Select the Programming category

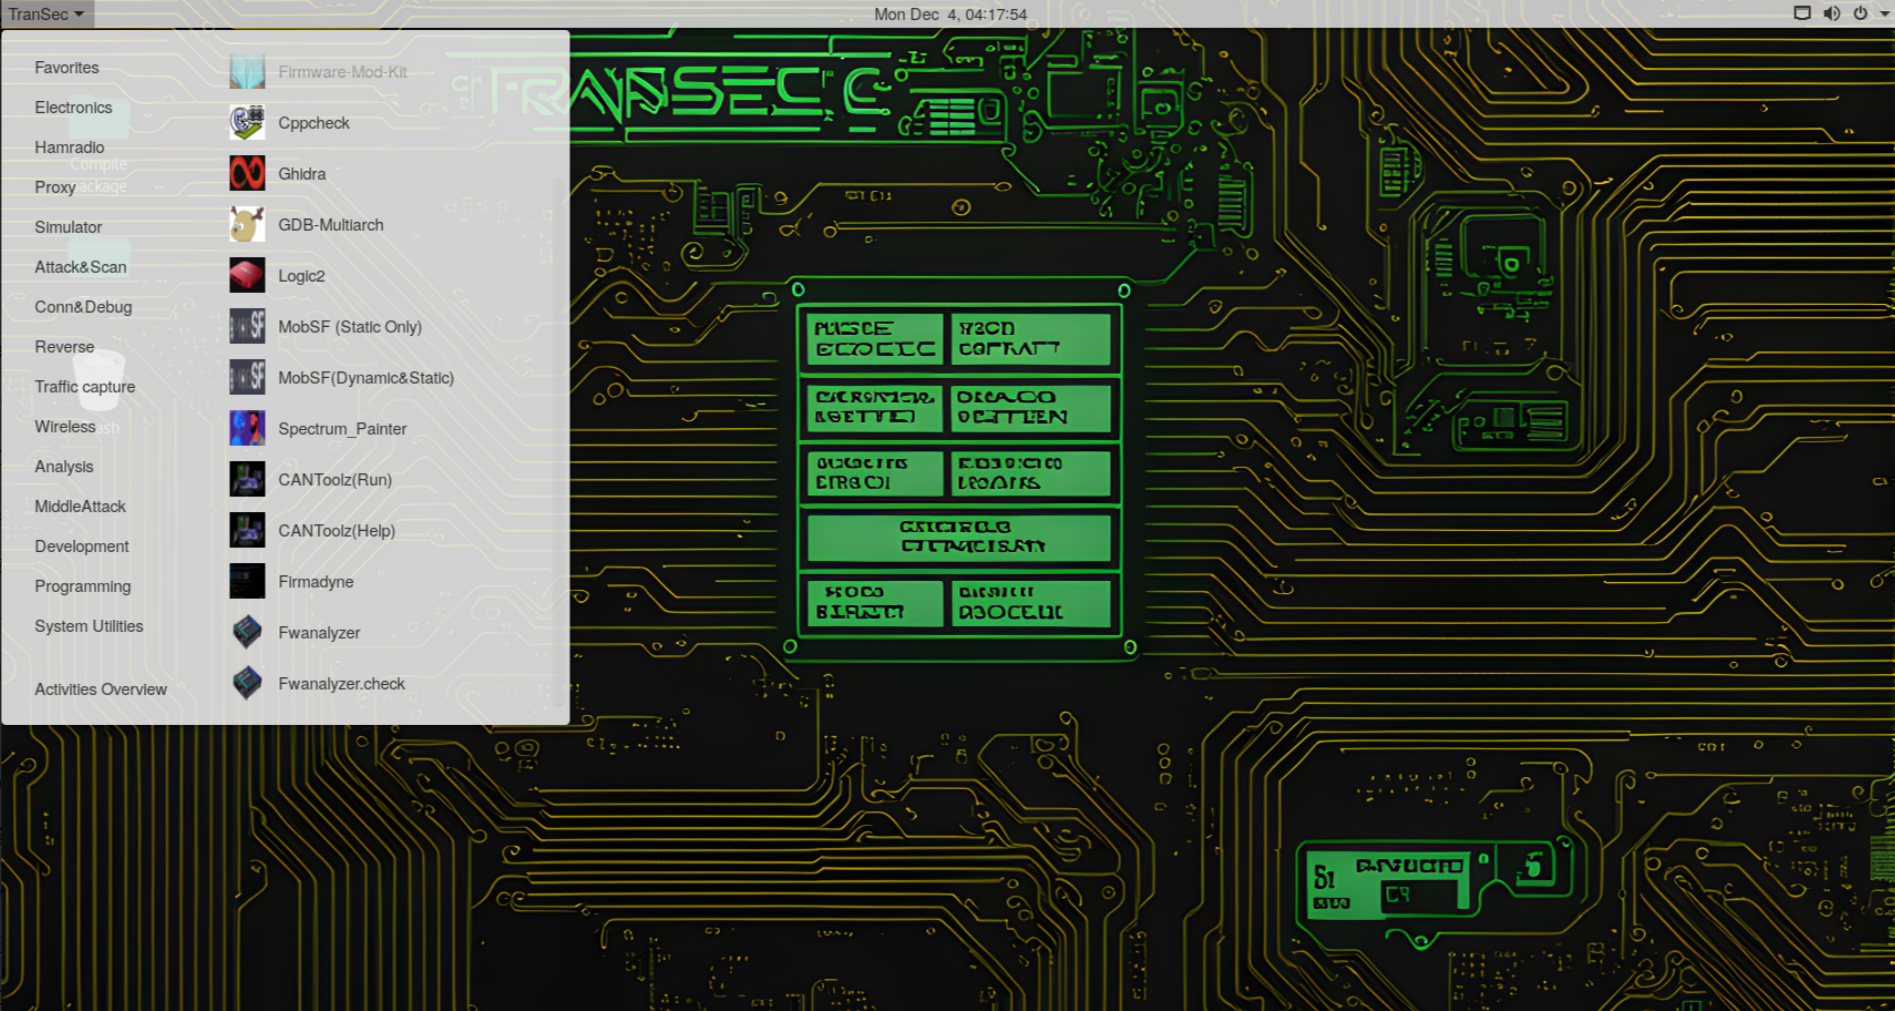[x=83, y=587]
